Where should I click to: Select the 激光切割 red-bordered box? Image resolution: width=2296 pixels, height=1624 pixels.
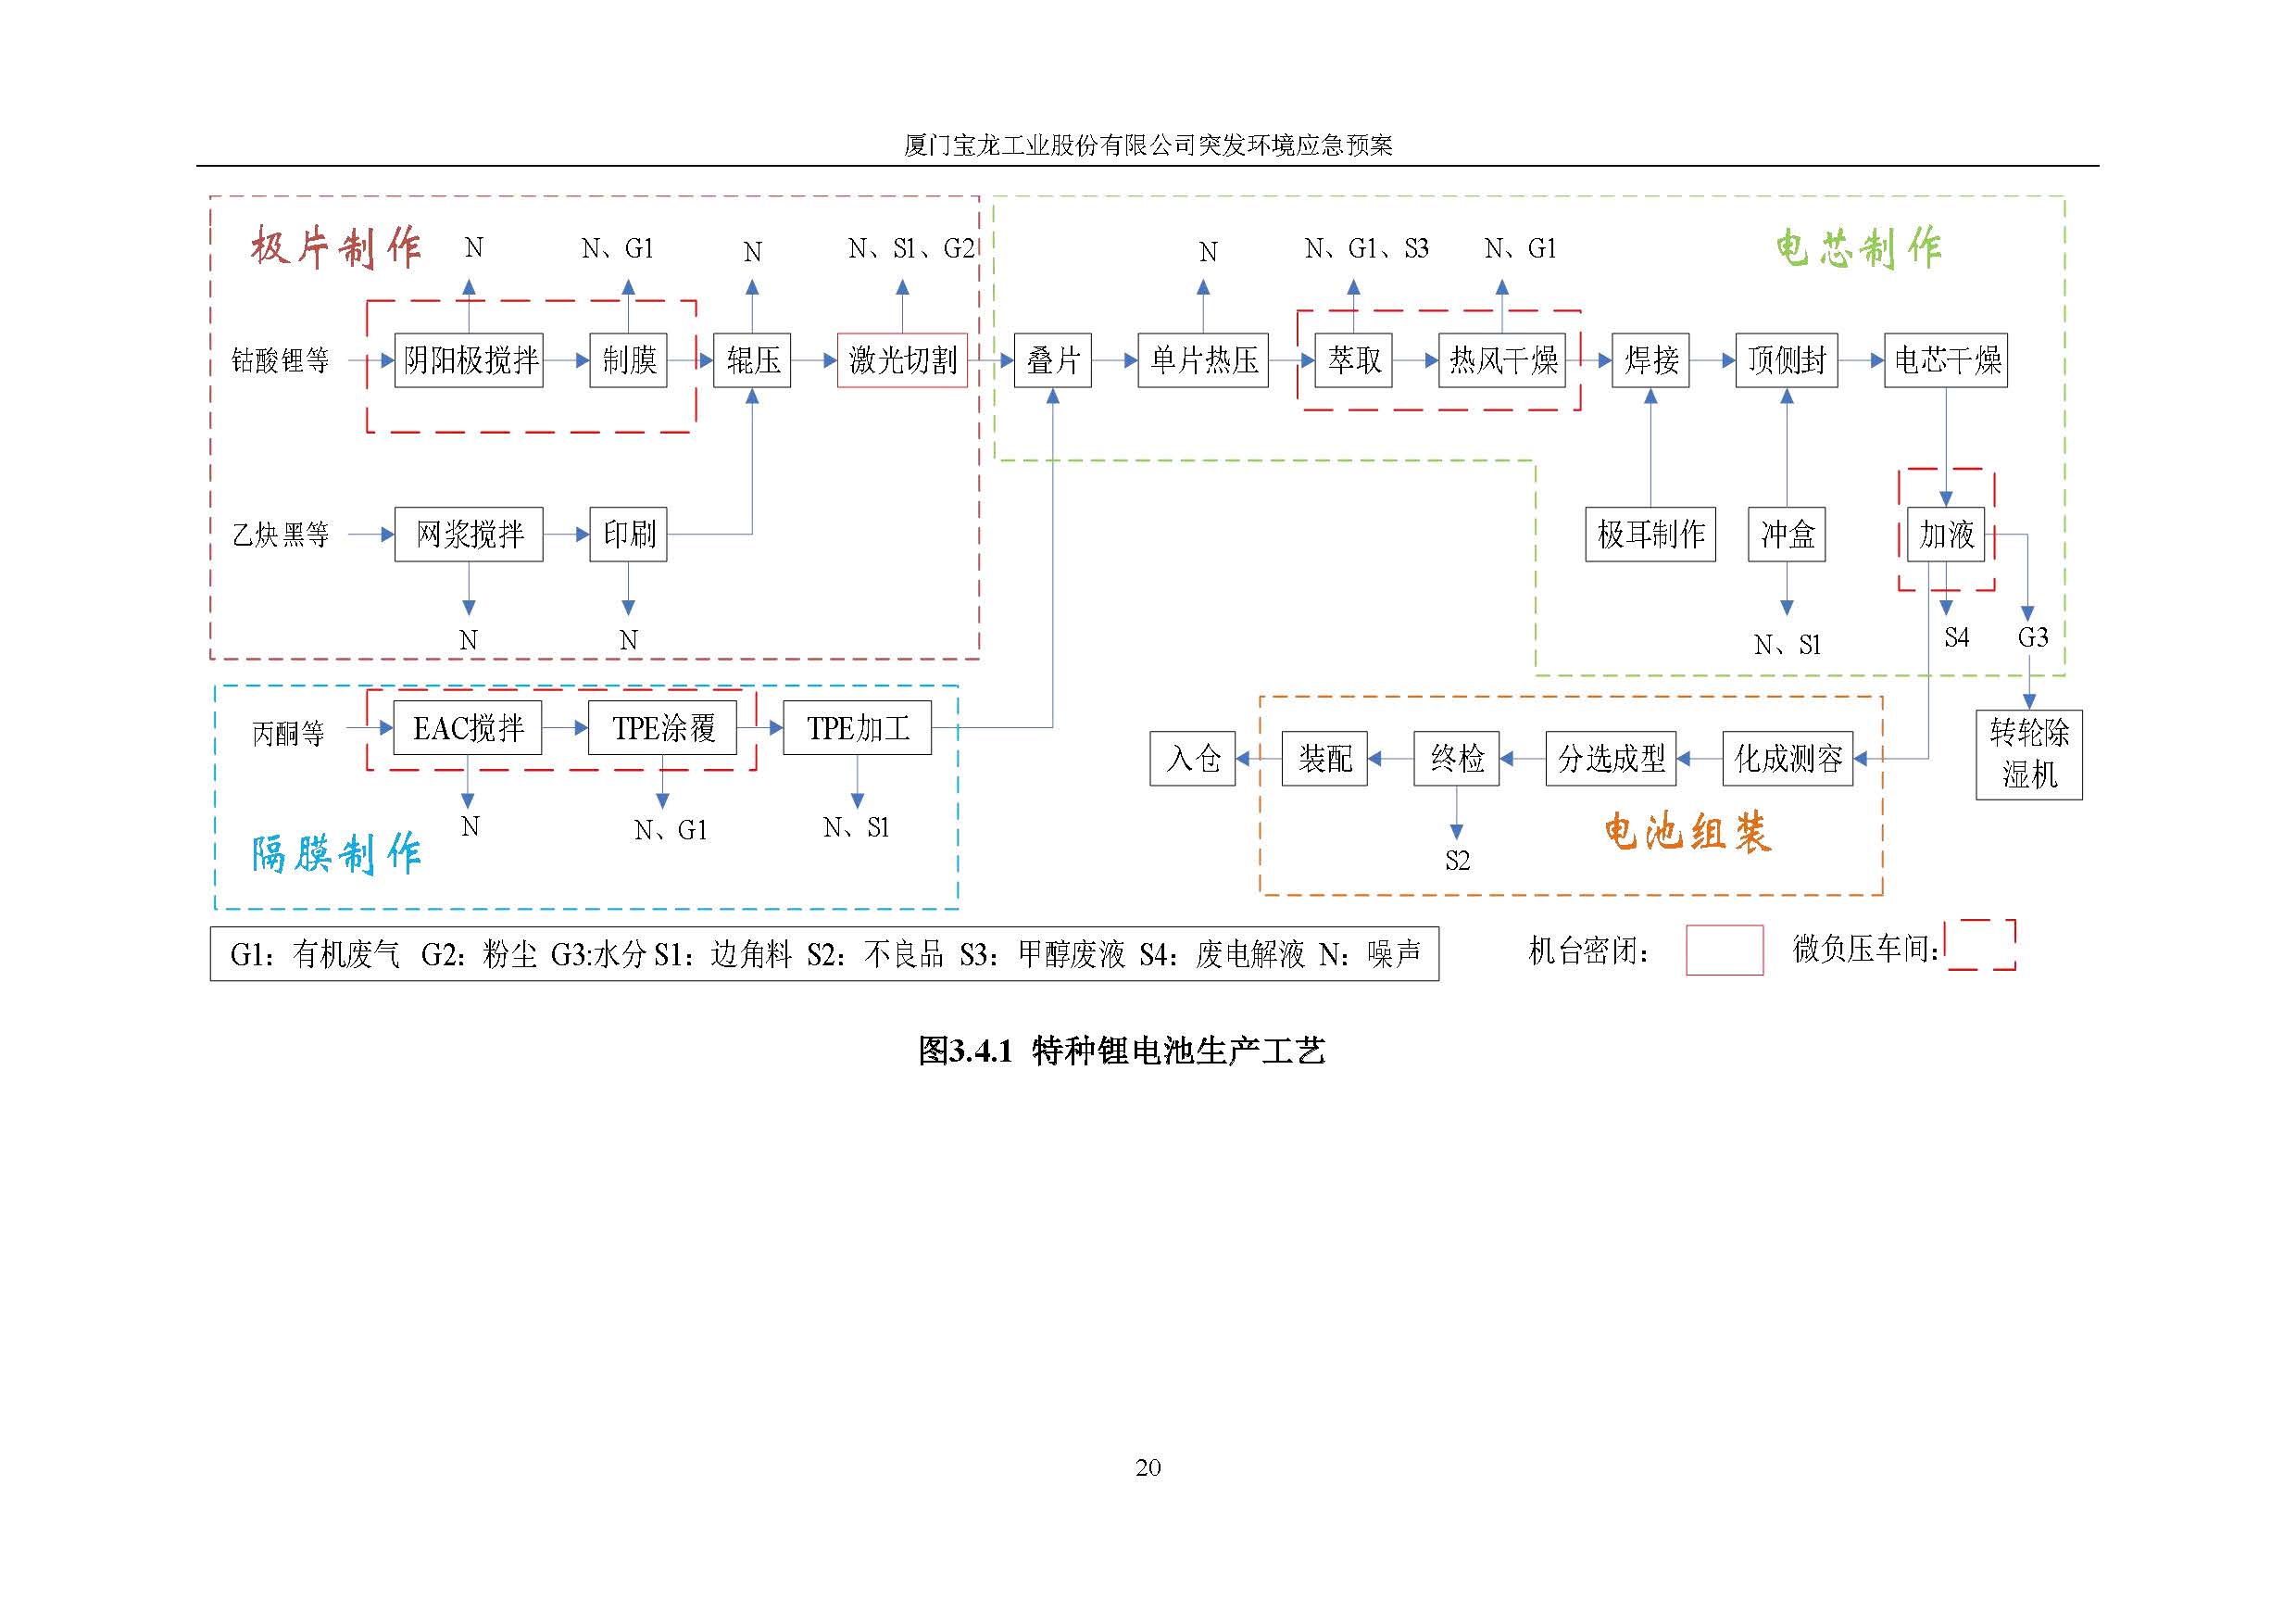(x=902, y=360)
